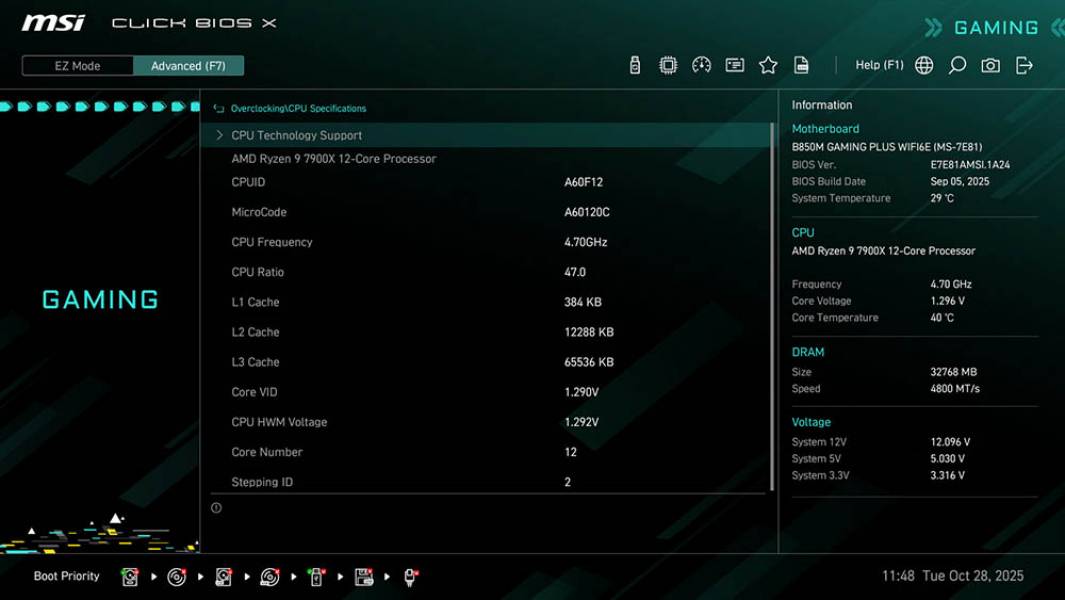The width and height of the screenshot is (1065, 600).
Task: Select the optical drive in boot priority
Action: point(175,576)
